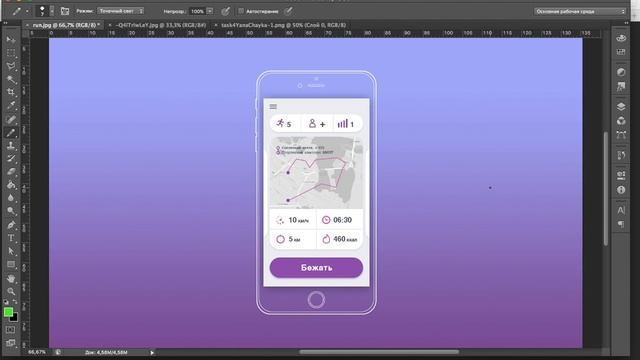
Task: Select the Eraser tool
Action: tap(11, 172)
